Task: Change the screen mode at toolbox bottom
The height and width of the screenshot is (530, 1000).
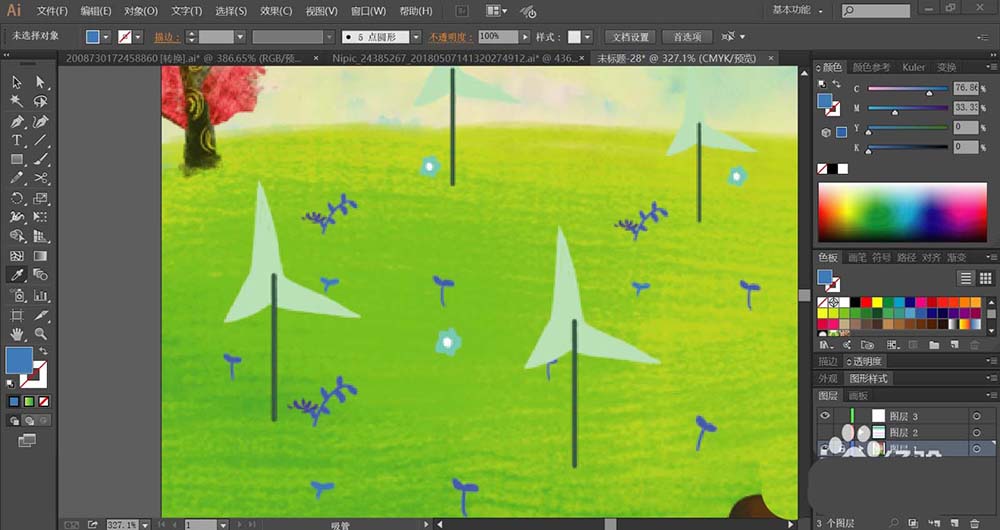Action: [27, 440]
